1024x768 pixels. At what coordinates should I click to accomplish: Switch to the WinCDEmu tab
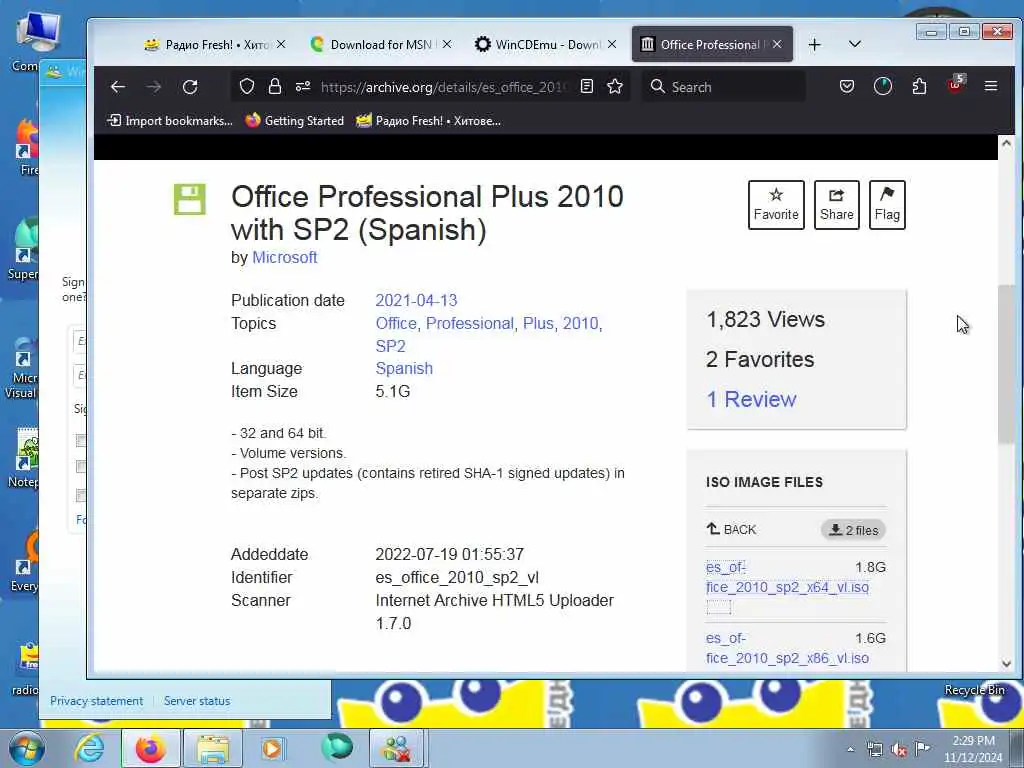click(x=539, y=44)
